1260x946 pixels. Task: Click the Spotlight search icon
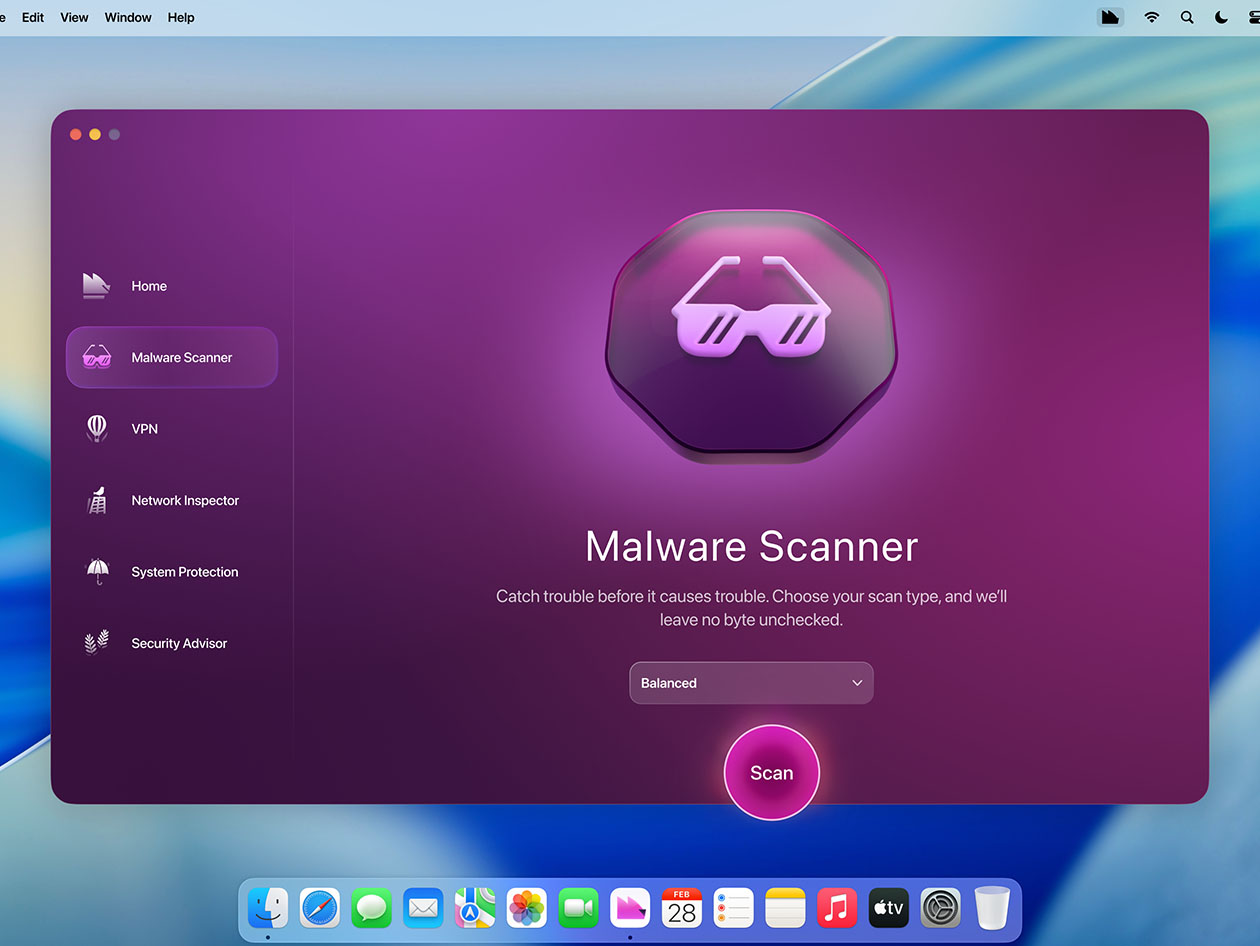[x=1186, y=17]
